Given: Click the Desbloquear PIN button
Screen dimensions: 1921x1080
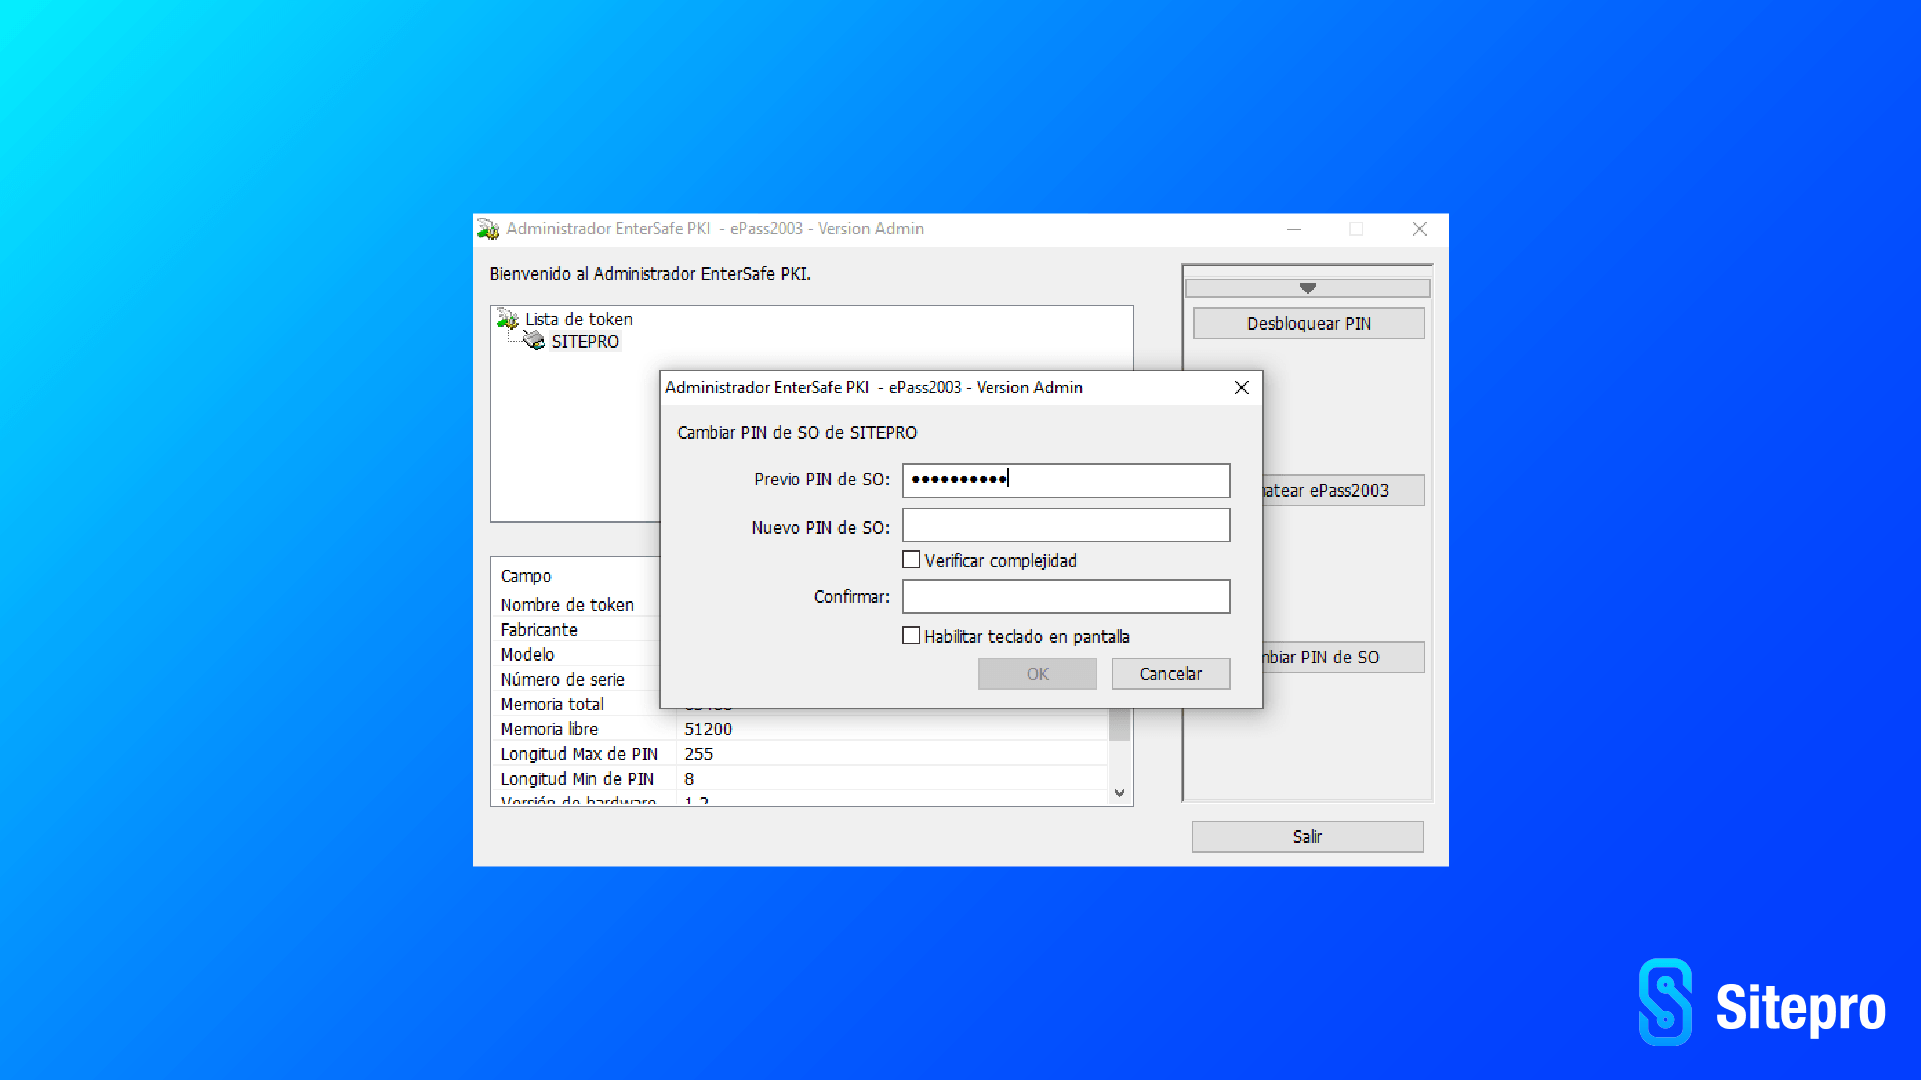Looking at the screenshot, I should 1308,324.
